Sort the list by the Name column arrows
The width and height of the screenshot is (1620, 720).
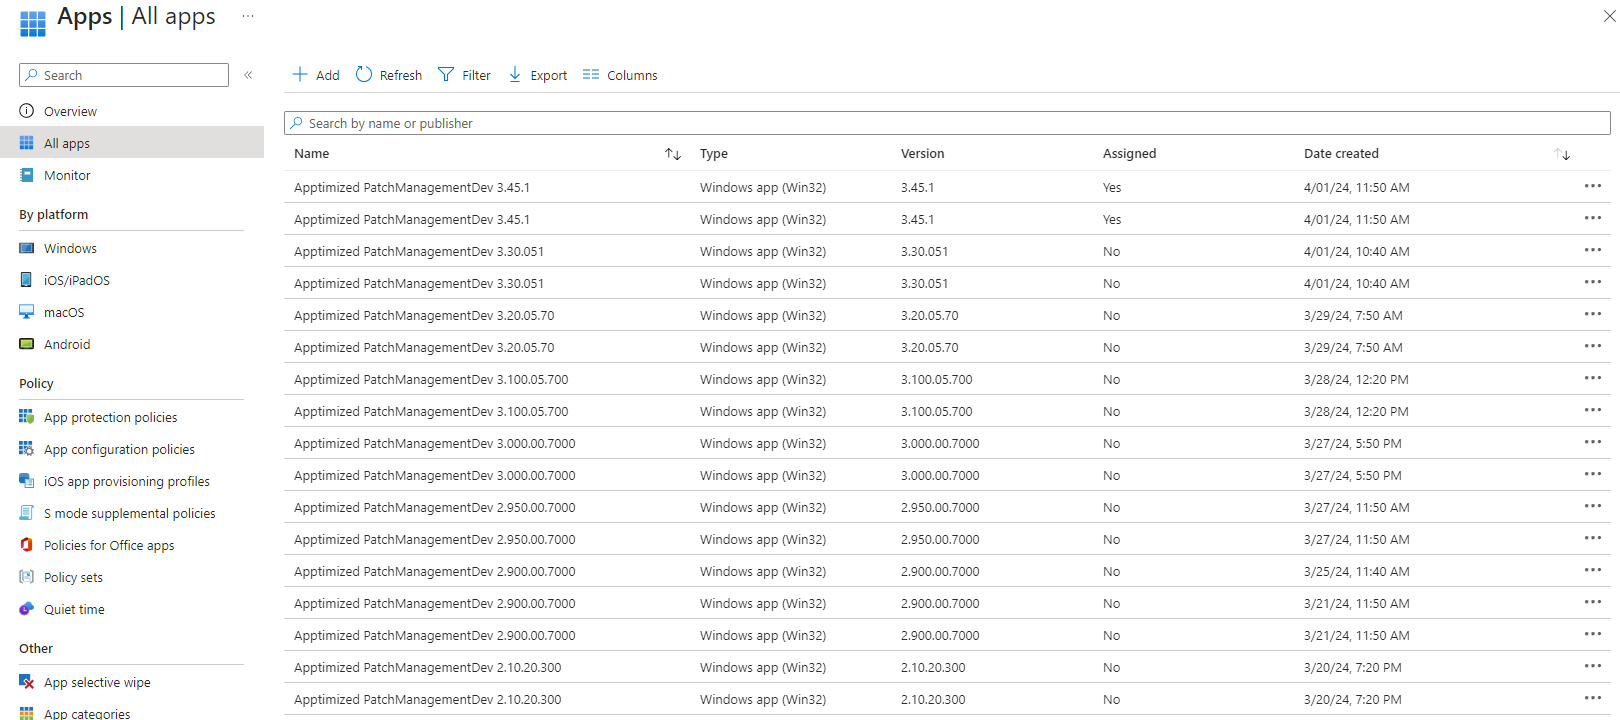[673, 154]
